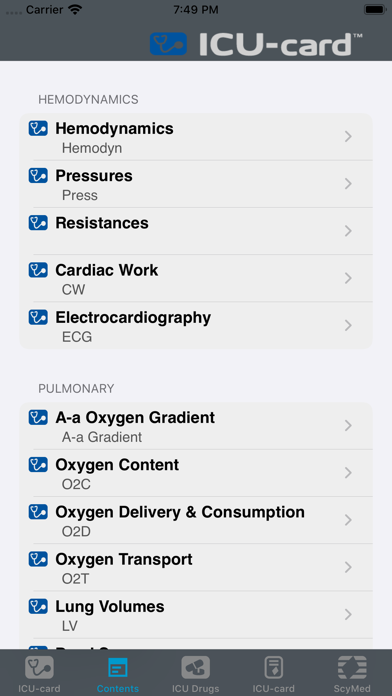The image size is (392, 696).
Task: Open the ICU-card document tab
Action: [273, 674]
